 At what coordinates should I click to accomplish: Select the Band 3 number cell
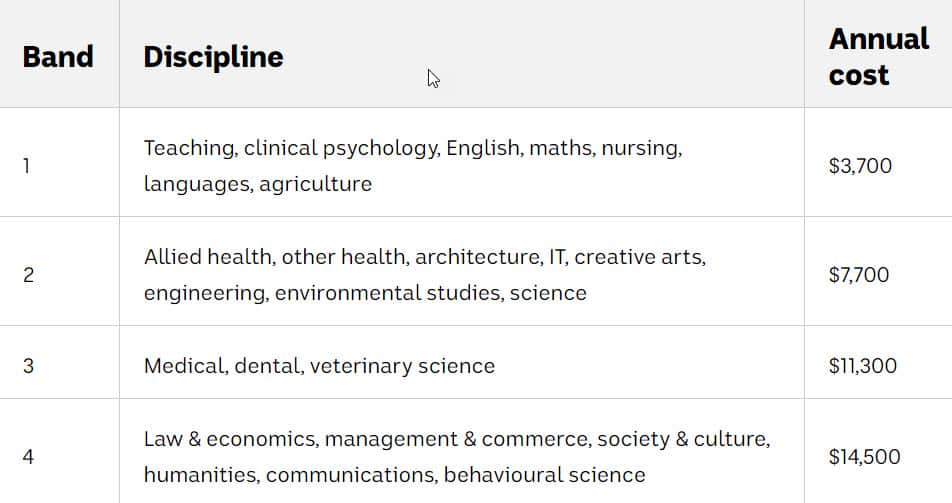pos(28,365)
